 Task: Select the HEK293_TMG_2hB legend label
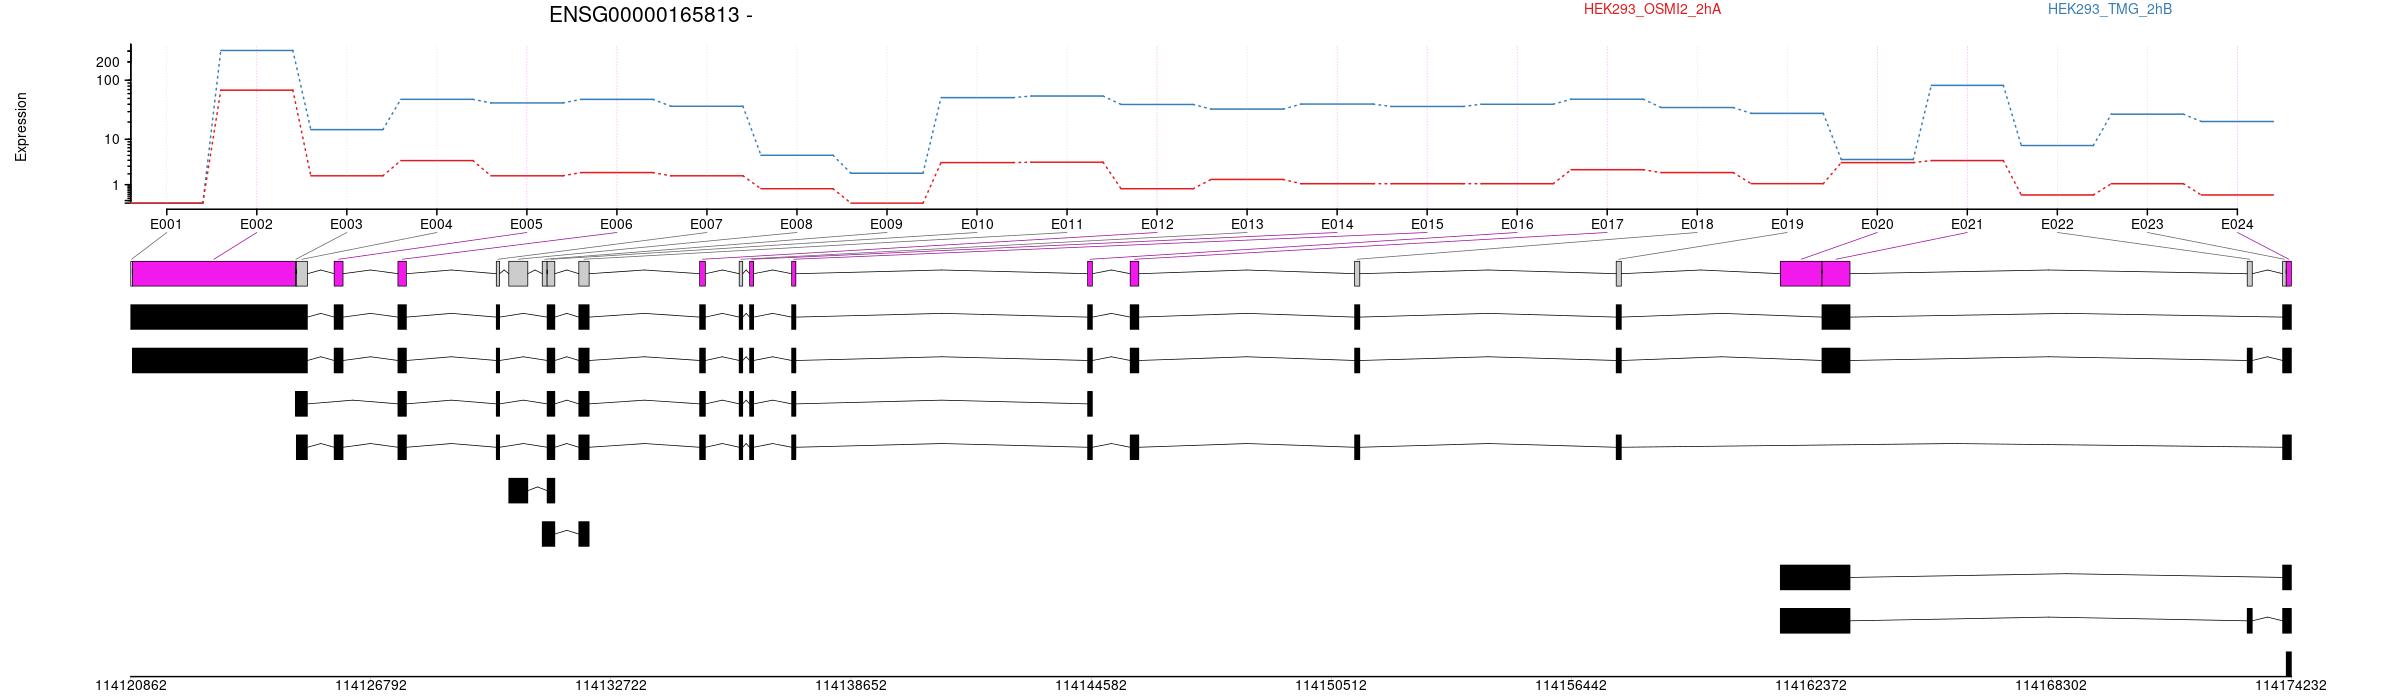pos(2109,10)
